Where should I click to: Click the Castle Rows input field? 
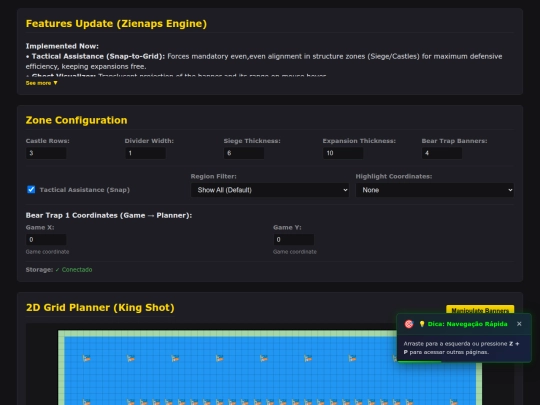coord(46,153)
